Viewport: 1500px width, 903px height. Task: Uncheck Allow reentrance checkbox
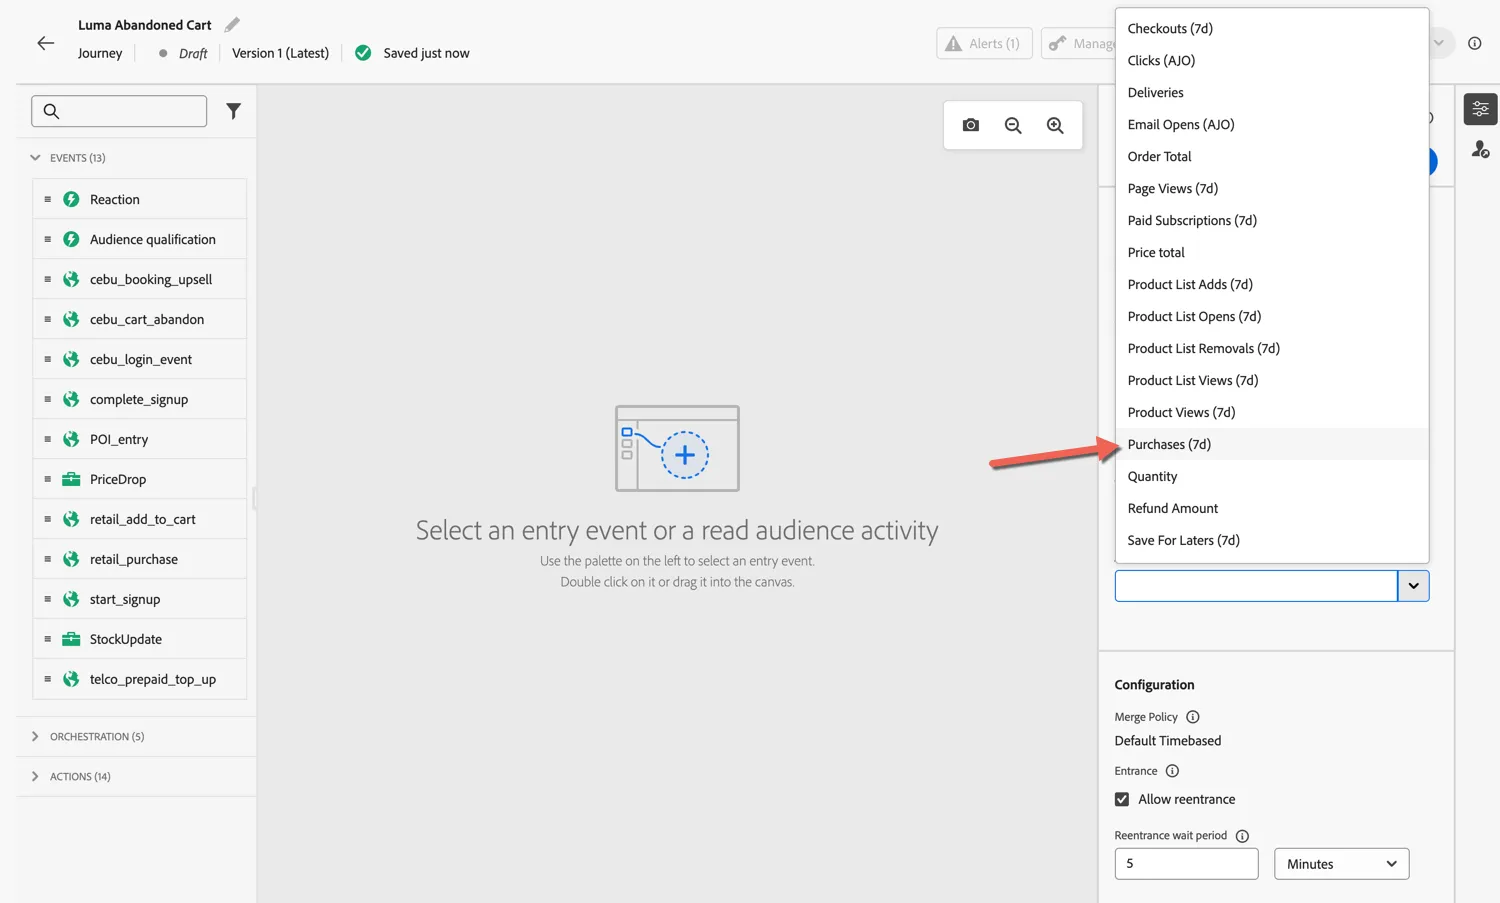[1122, 799]
